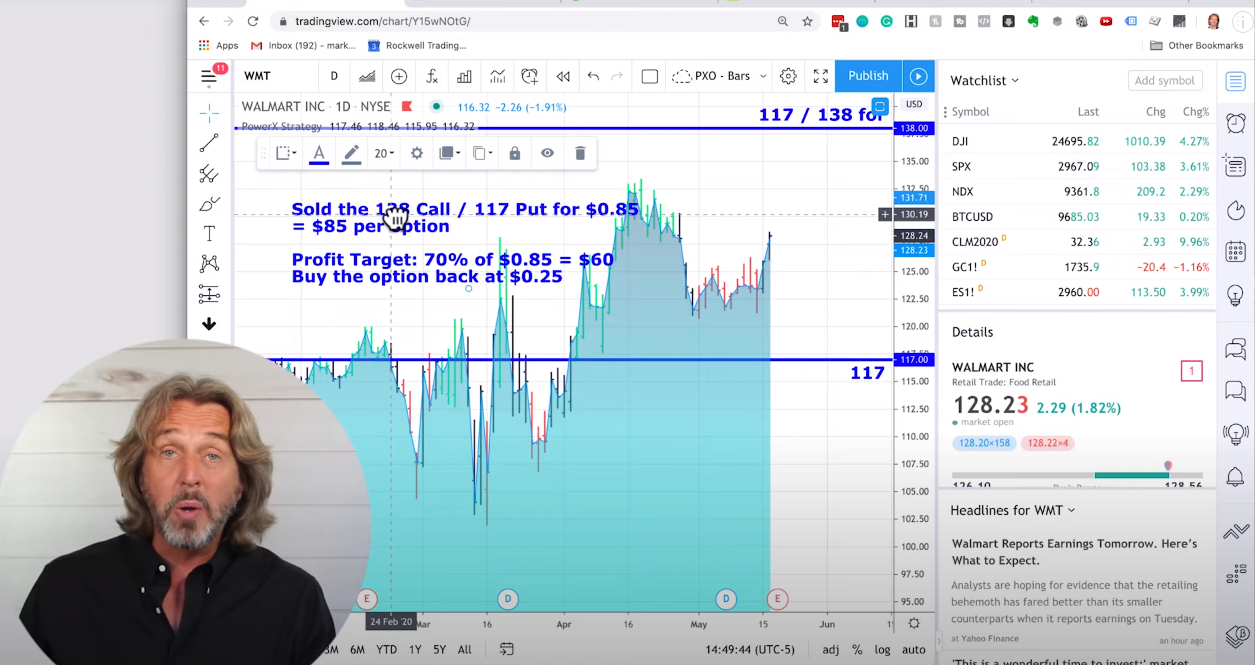Select the Text annotation tool
The width and height of the screenshot is (1255, 665).
pyautogui.click(x=208, y=234)
